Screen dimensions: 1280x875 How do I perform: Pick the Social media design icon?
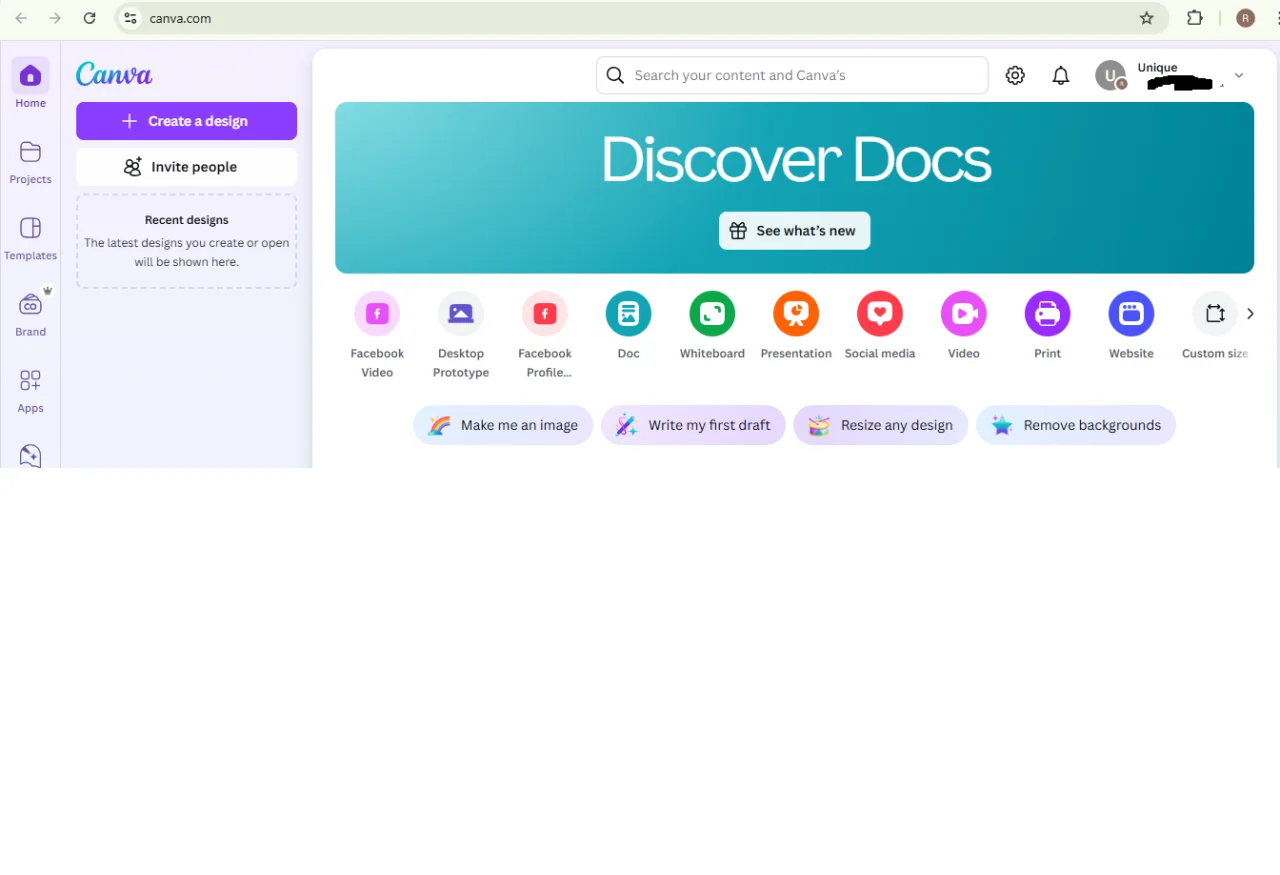coord(880,314)
